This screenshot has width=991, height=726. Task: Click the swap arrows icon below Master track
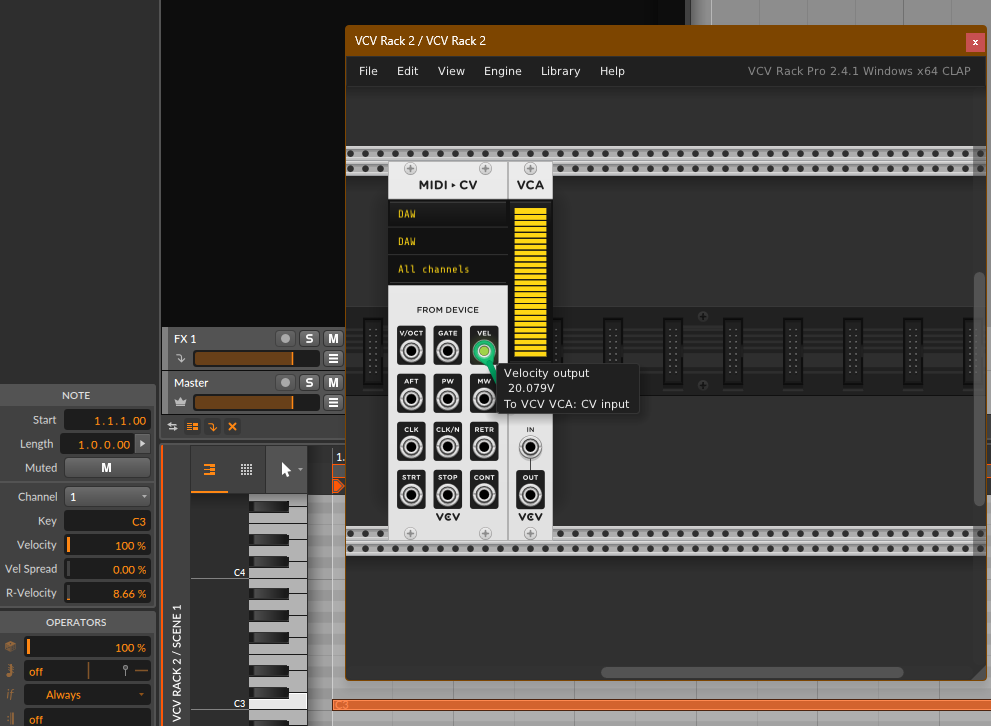[173, 427]
